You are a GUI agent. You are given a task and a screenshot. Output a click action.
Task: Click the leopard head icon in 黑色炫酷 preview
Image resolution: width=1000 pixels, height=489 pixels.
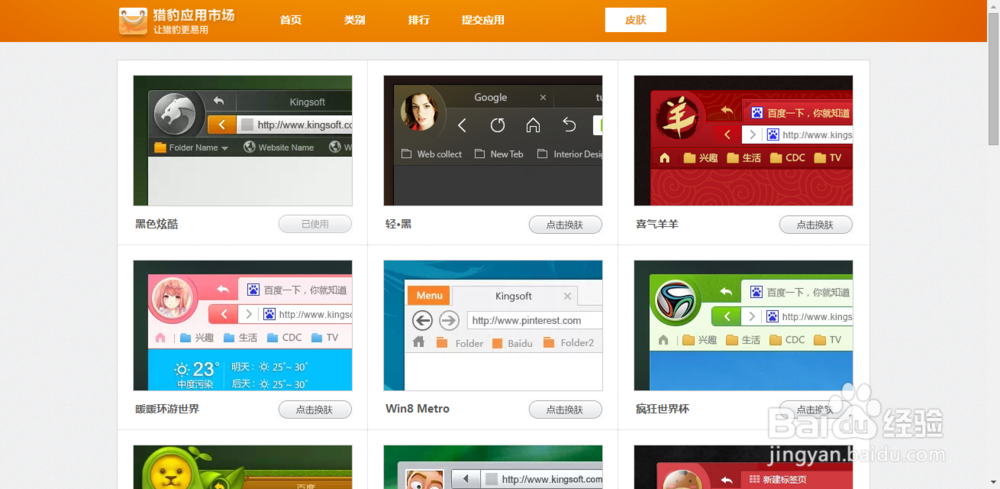(x=175, y=115)
